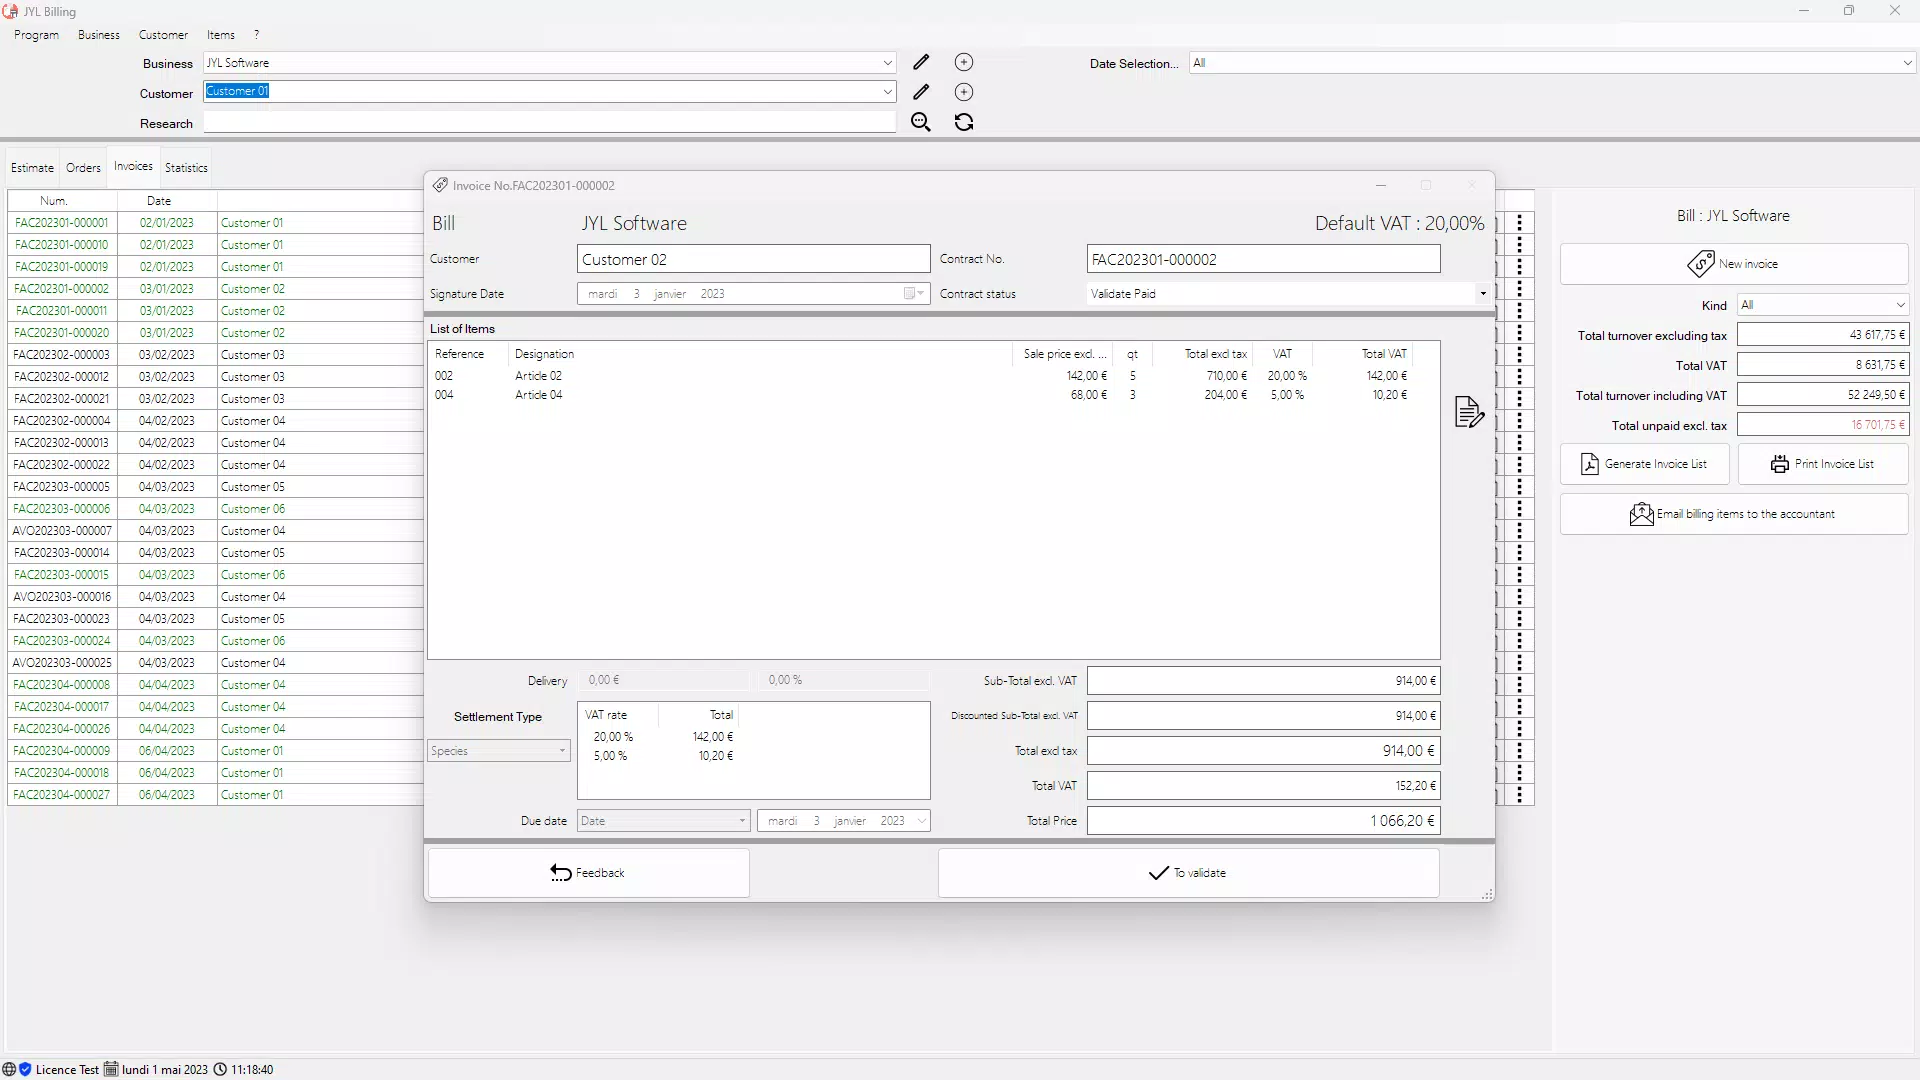This screenshot has height=1080, width=1920.
Task: Click the Reference column header
Action: pos(469,354)
